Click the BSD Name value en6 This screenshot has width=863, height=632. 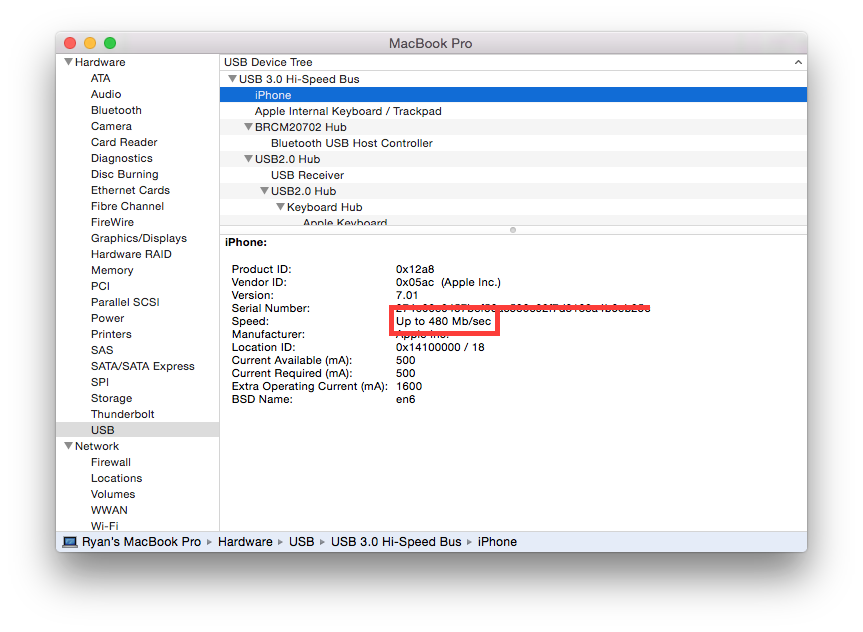tap(406, 399)
